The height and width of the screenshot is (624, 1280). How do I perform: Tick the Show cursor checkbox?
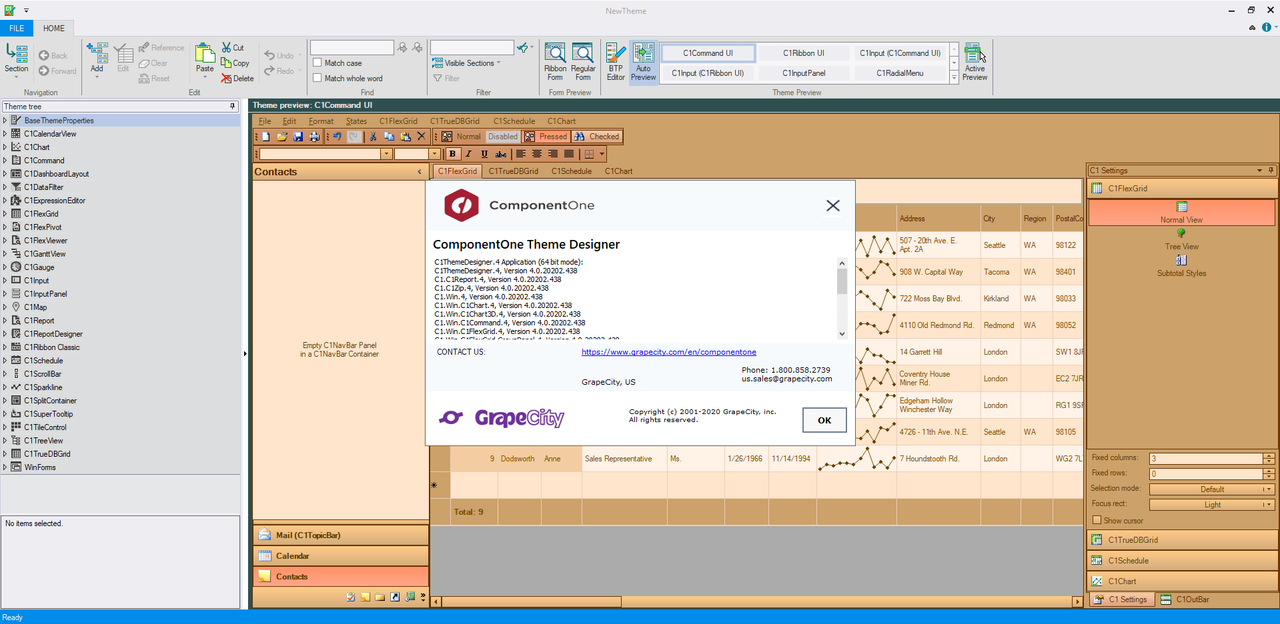click(1096, 520)
